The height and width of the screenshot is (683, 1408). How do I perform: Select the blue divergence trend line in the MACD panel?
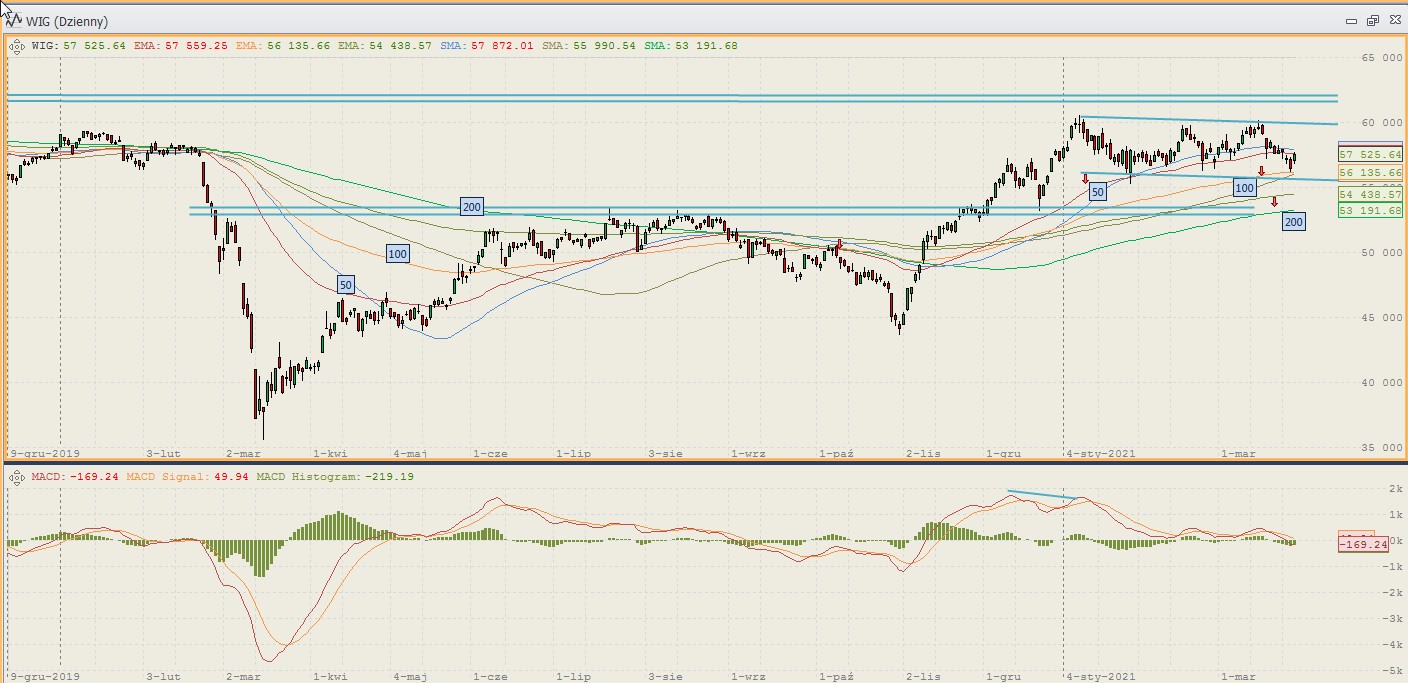coord(1041,494)
